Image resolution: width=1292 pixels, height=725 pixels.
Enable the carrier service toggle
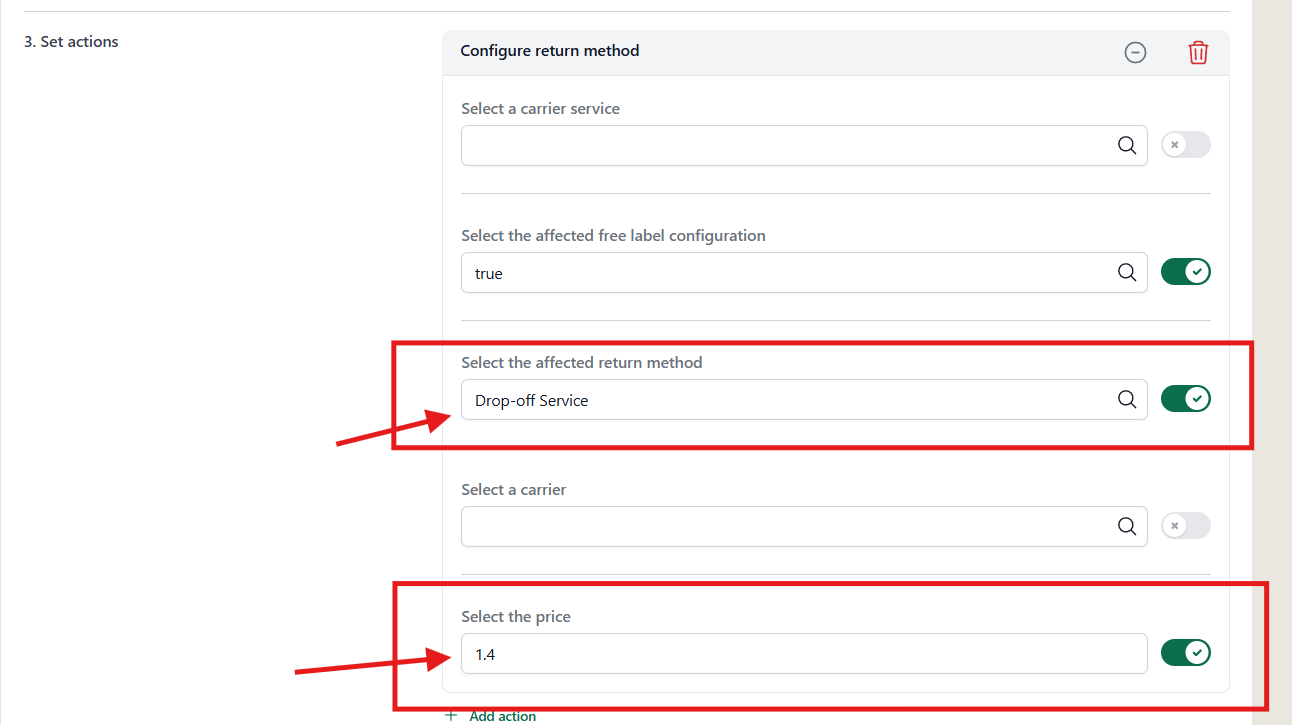[x=1186, y=145]
